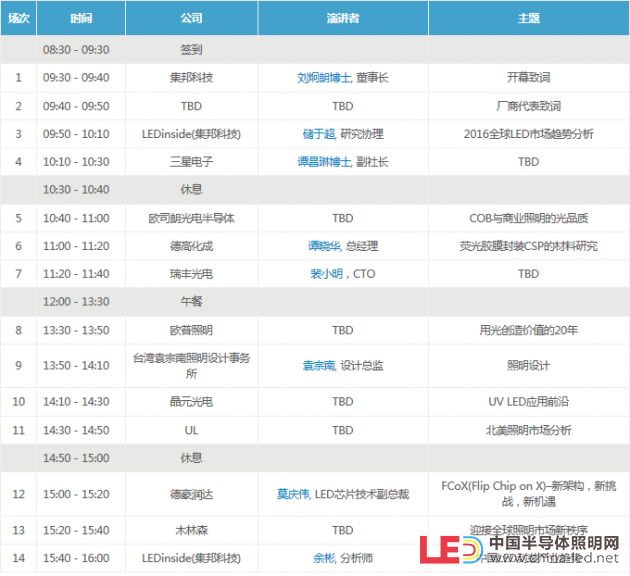Image resolution: width=630 pixels, height=576 pixels.
Task: Select topic 北美照明市场分析
Action: 529,430
